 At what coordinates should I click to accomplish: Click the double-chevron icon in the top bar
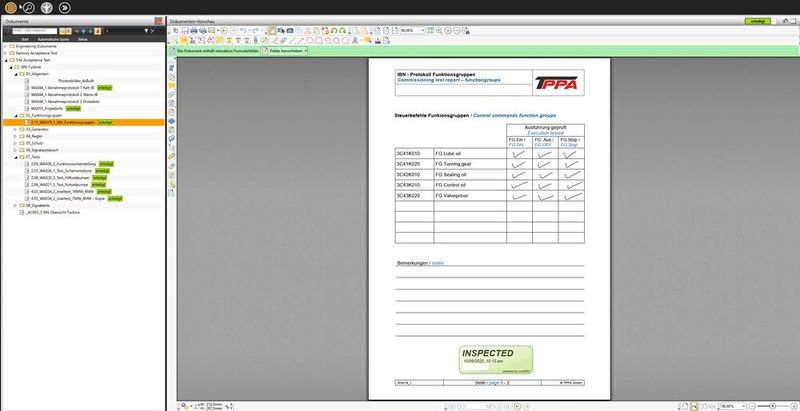(64, 7)
